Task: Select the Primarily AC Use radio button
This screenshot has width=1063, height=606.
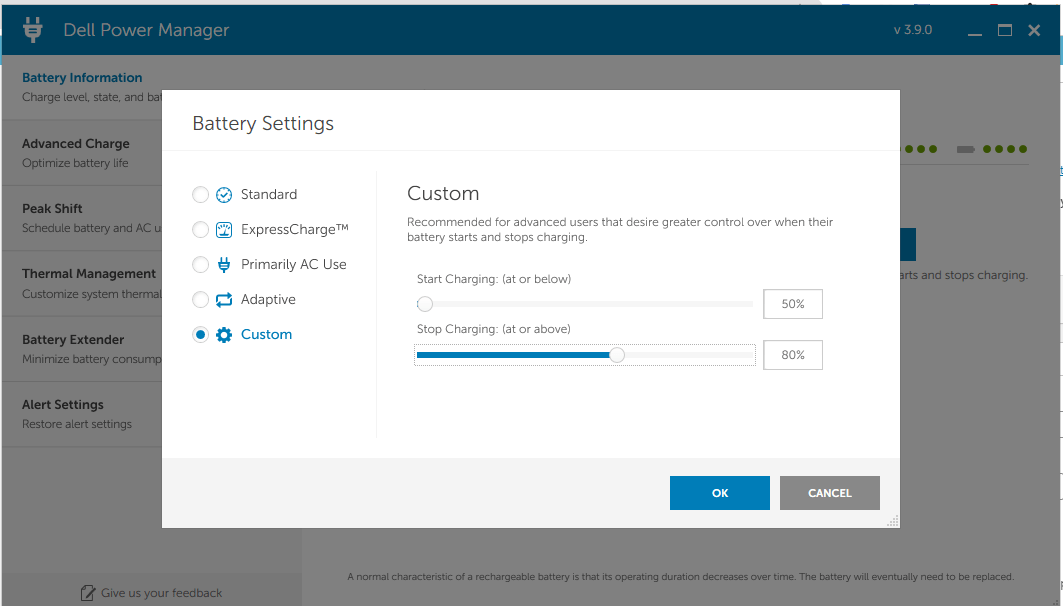Action: pyautogui.click(x=200, y=264)
